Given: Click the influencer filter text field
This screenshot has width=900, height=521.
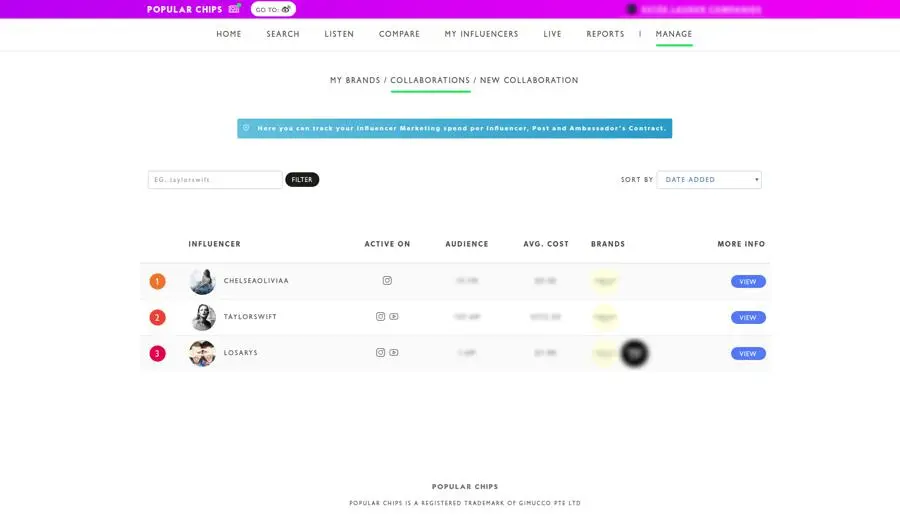Looking at the screenshot, I should click(x=215, y=180).
